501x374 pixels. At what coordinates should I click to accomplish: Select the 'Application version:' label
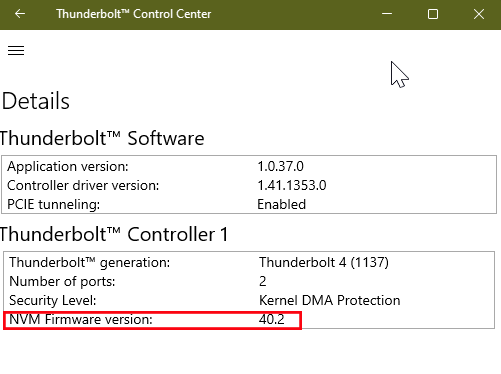[x=68, y=166]
